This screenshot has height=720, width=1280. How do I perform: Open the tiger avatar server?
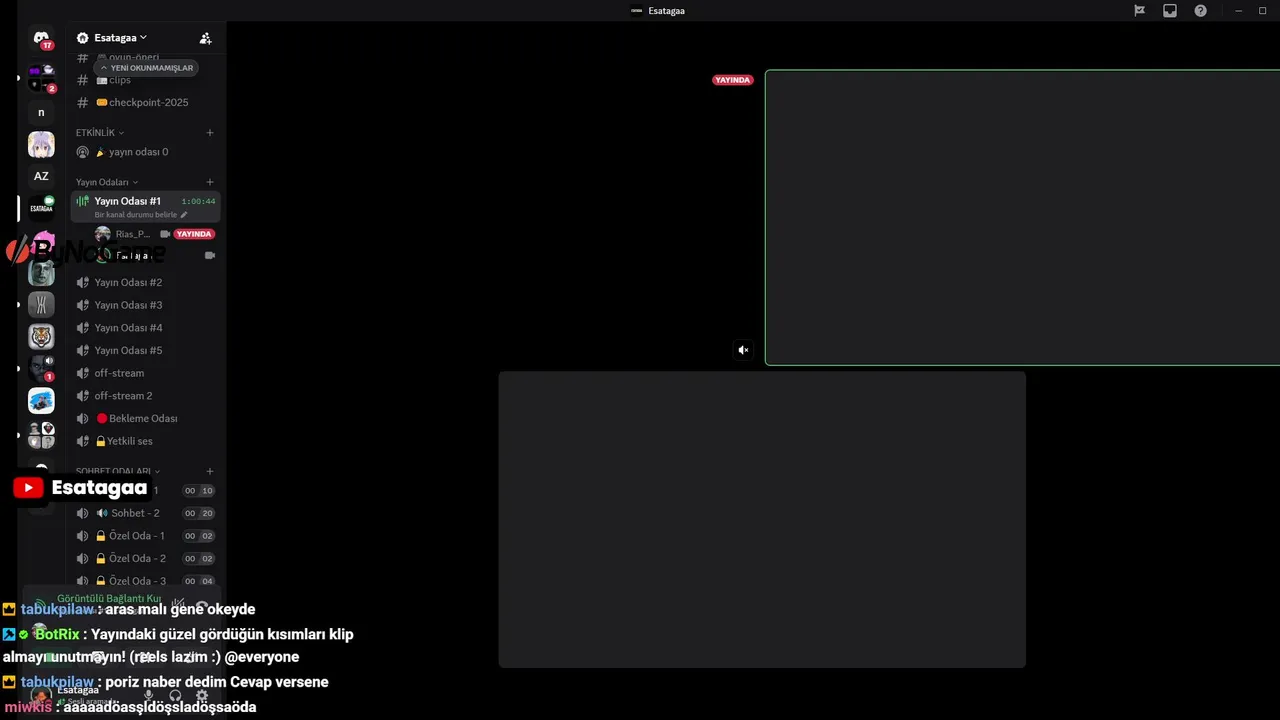(x=41, y=336)
